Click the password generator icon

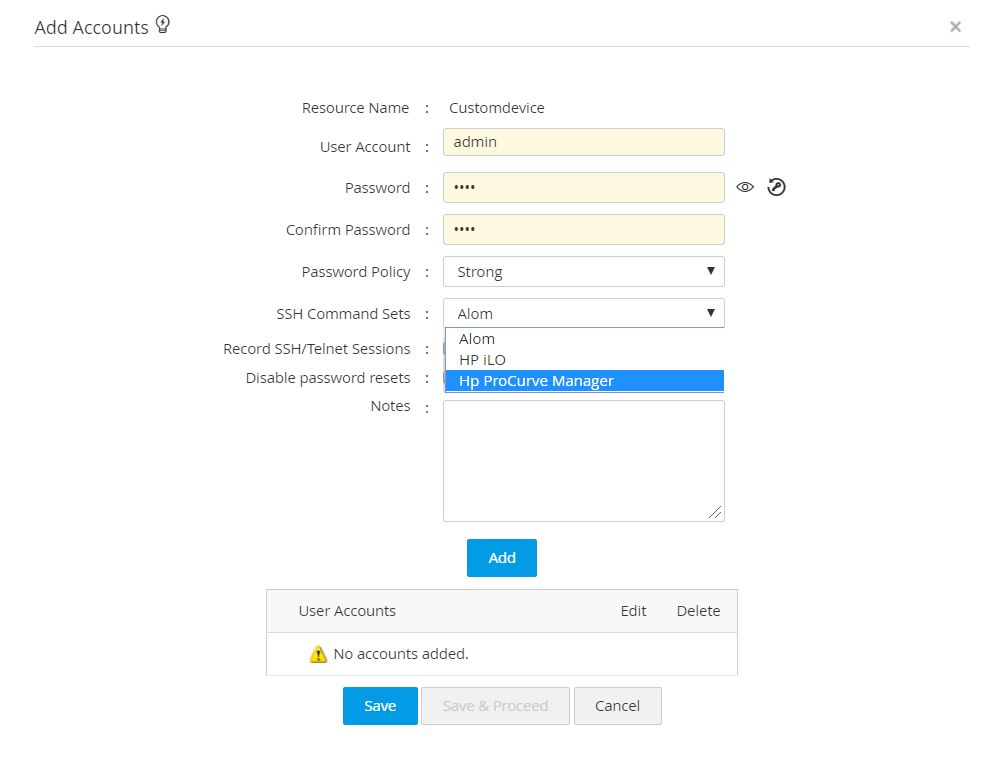(x=777, y=187)
